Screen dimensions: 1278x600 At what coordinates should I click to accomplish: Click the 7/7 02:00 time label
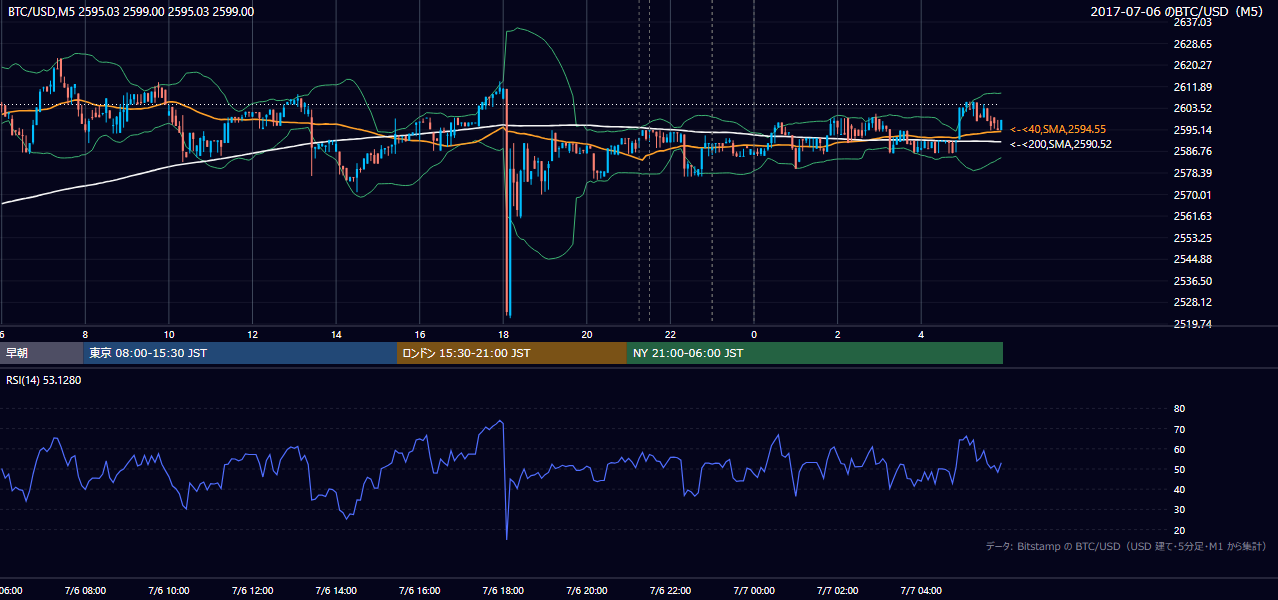838,591
